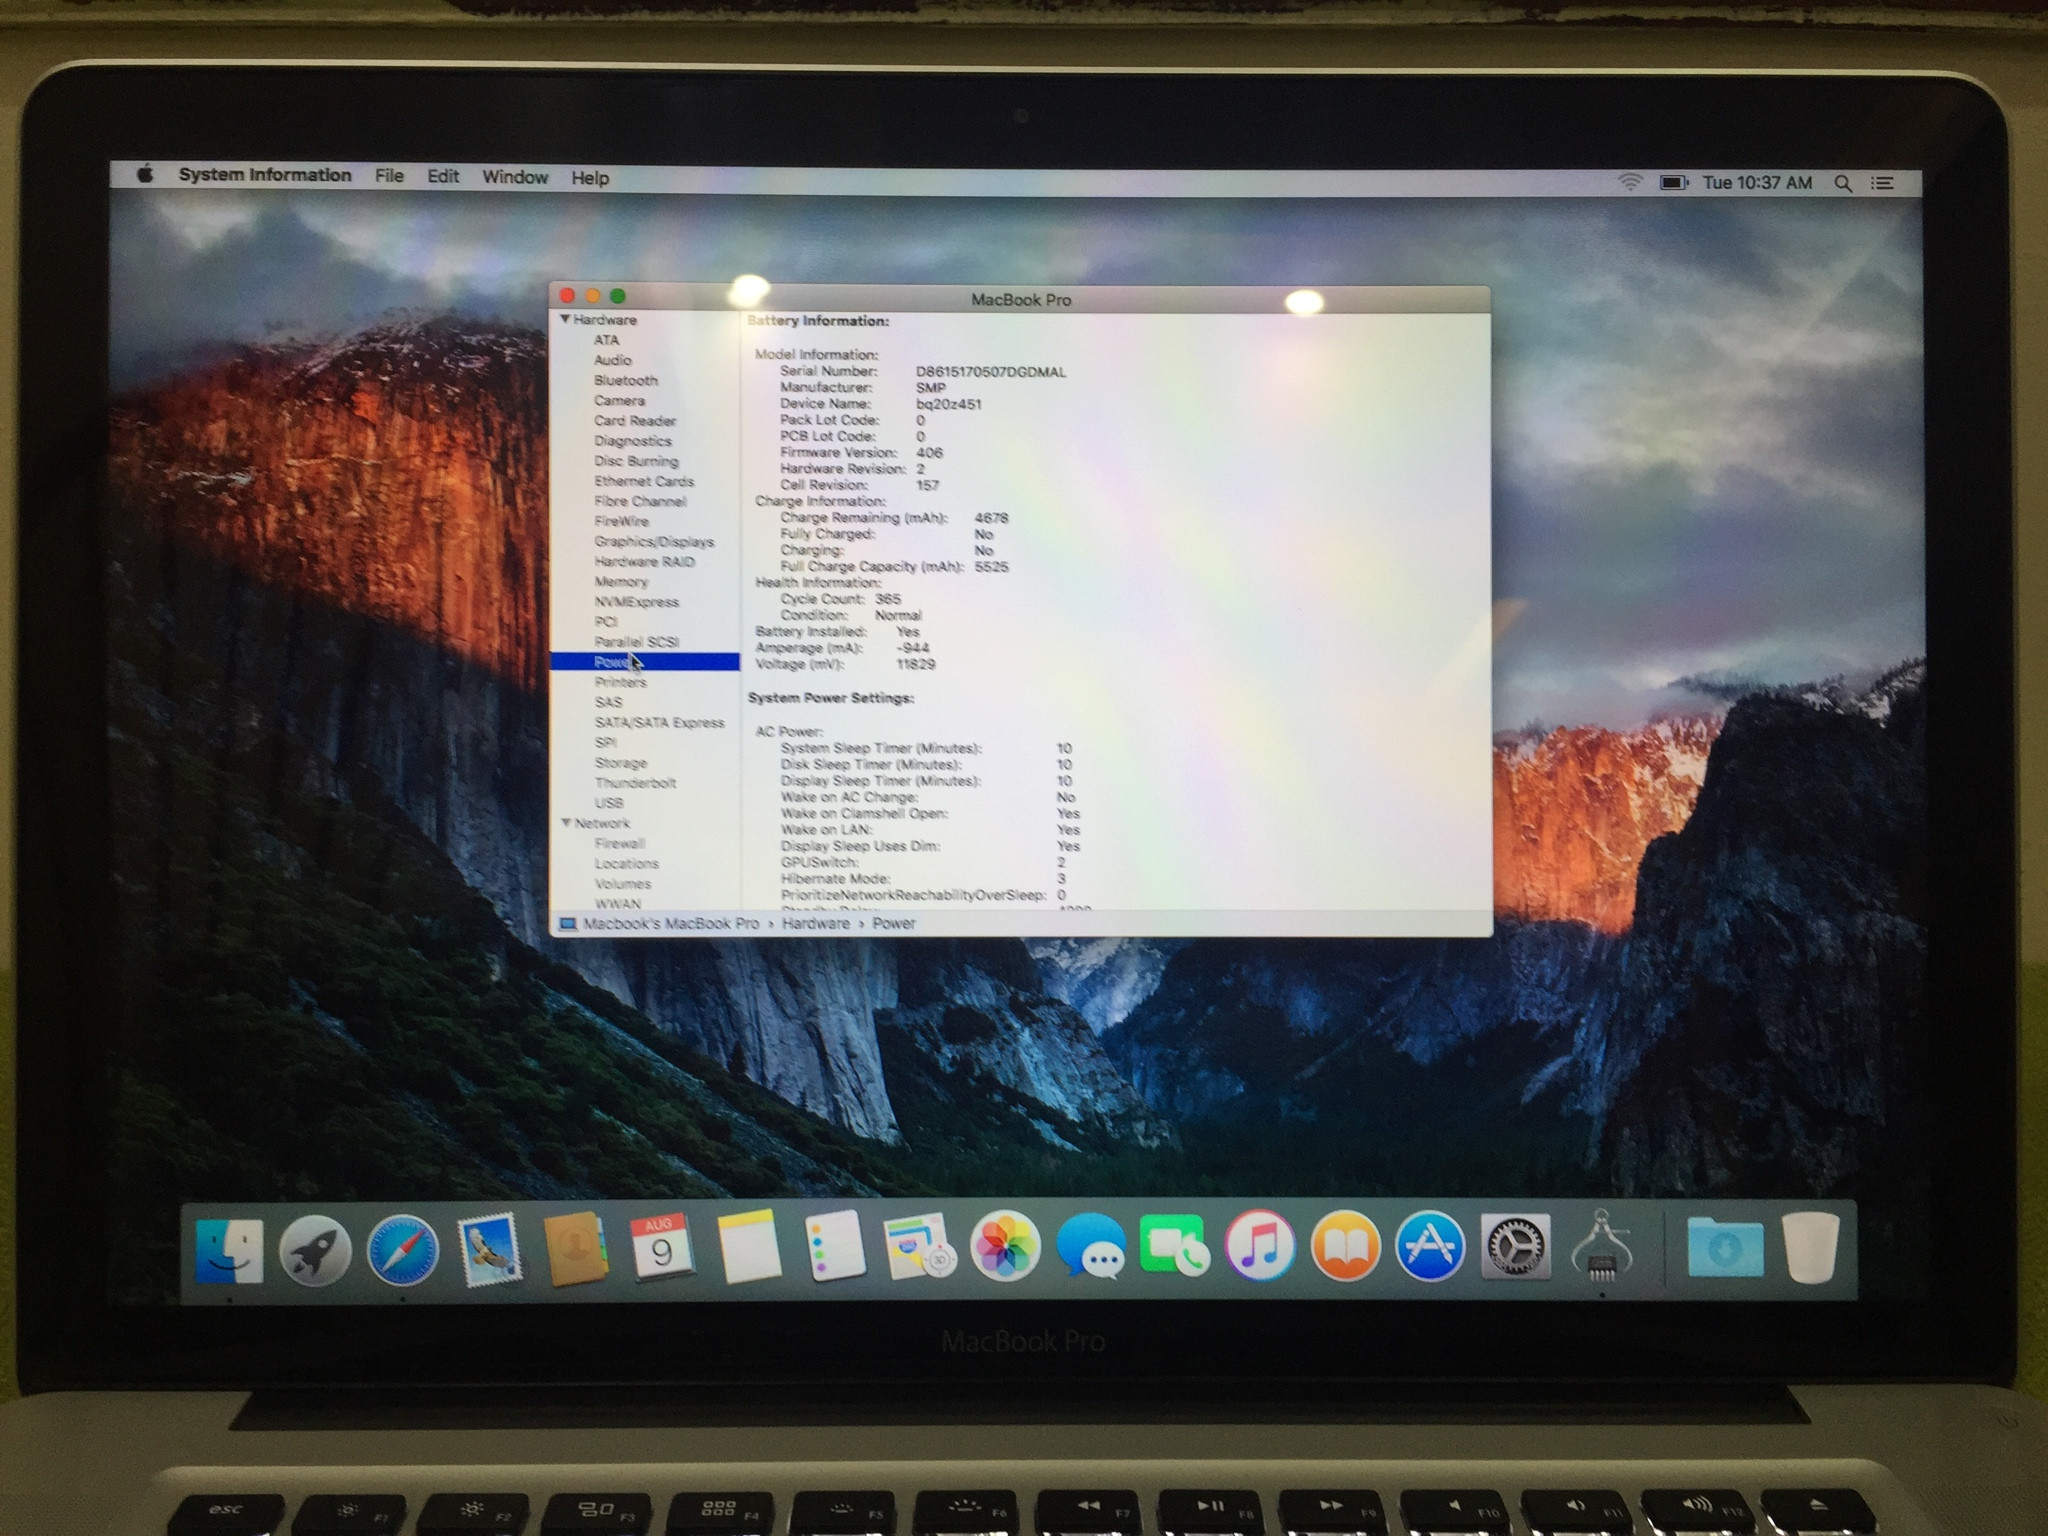This screenshot has width=2048, height=1536.
Task: Select FireWire in the sidebar
Action: [621, 521]
